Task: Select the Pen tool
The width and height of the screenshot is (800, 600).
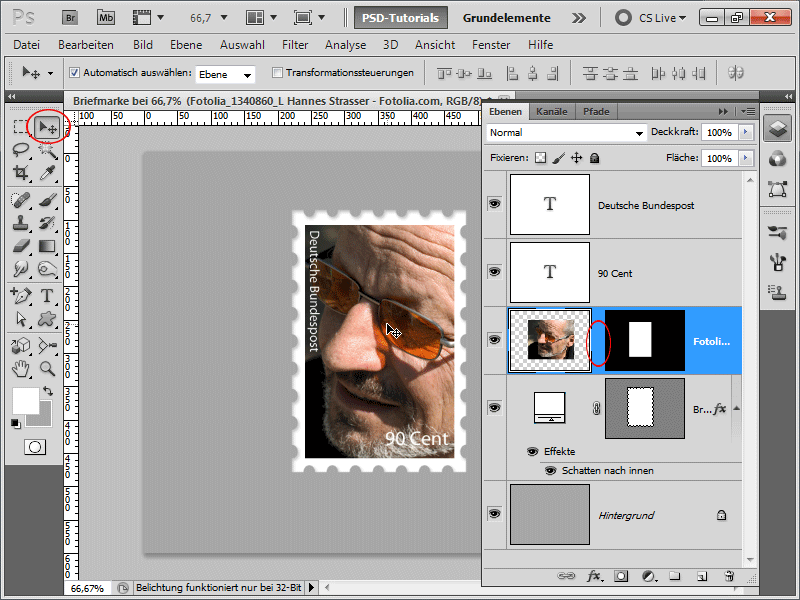Action: click(x=20, y=295)
